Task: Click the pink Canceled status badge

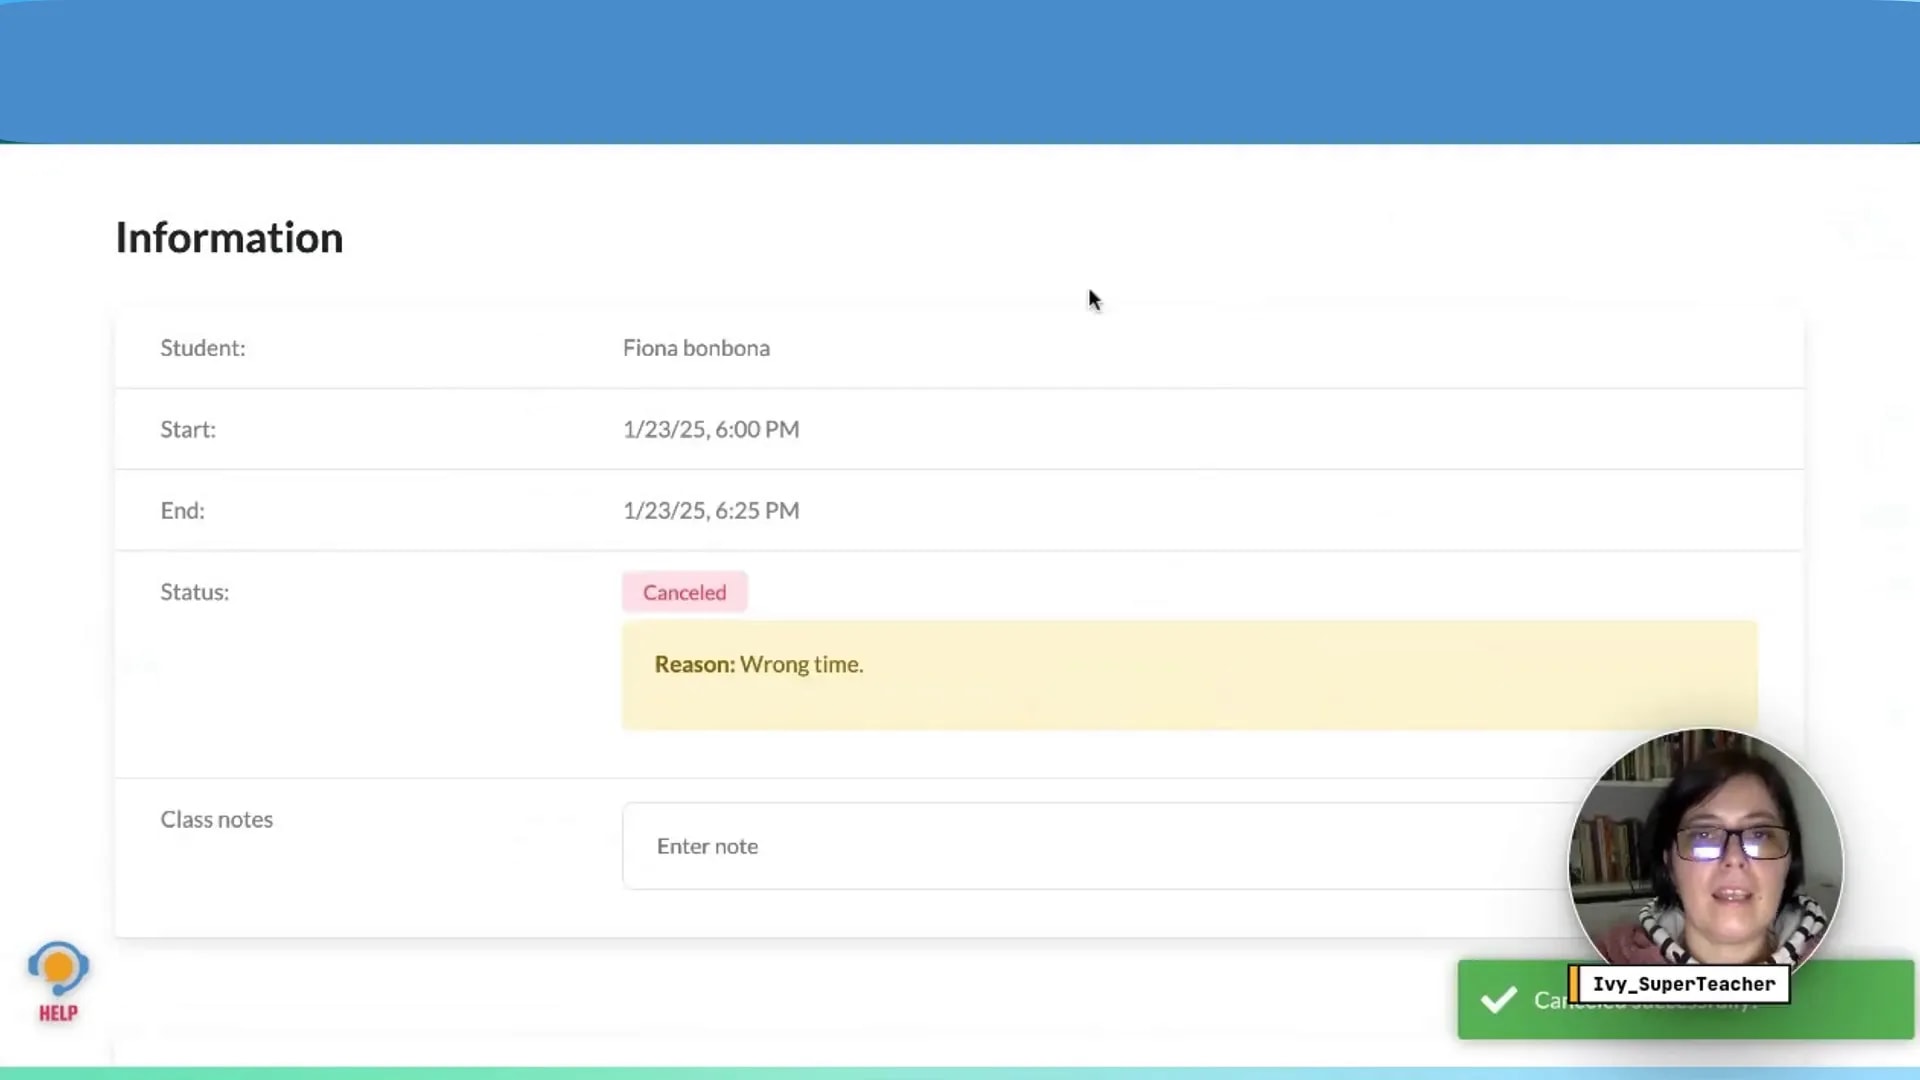Action: pos(684,592)
